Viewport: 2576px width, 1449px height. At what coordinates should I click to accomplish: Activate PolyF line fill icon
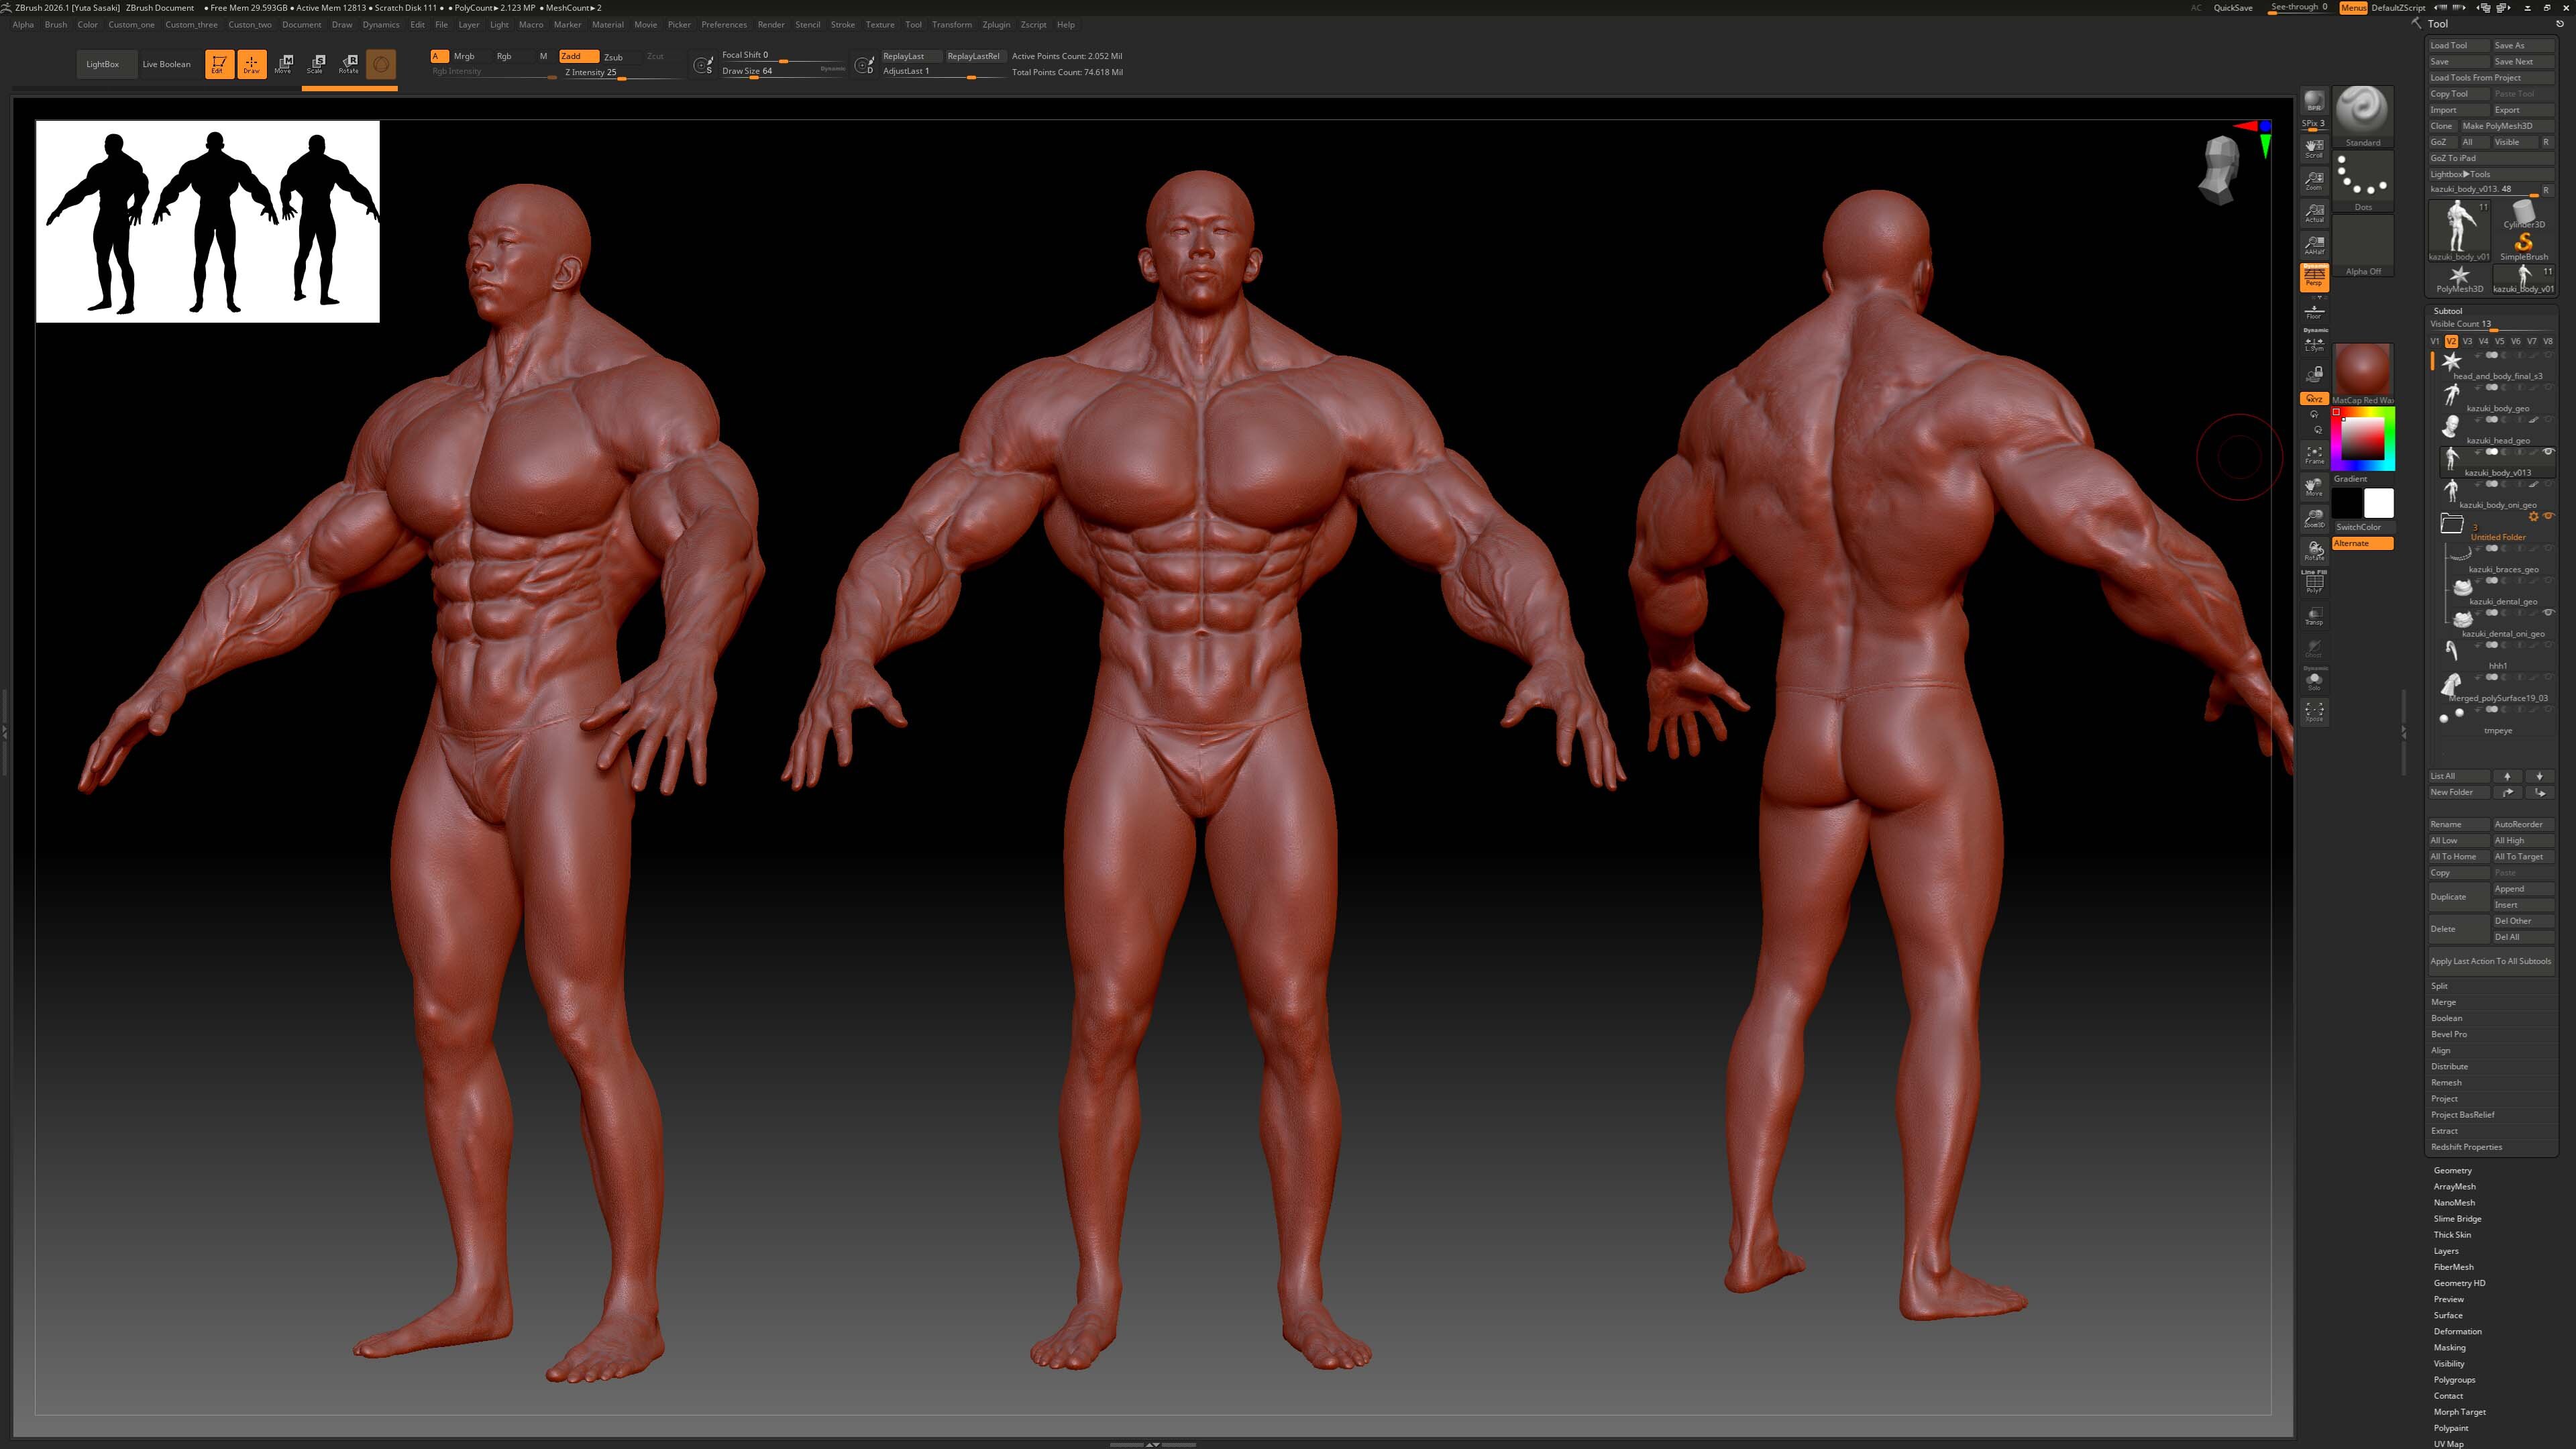point(2314,583)
